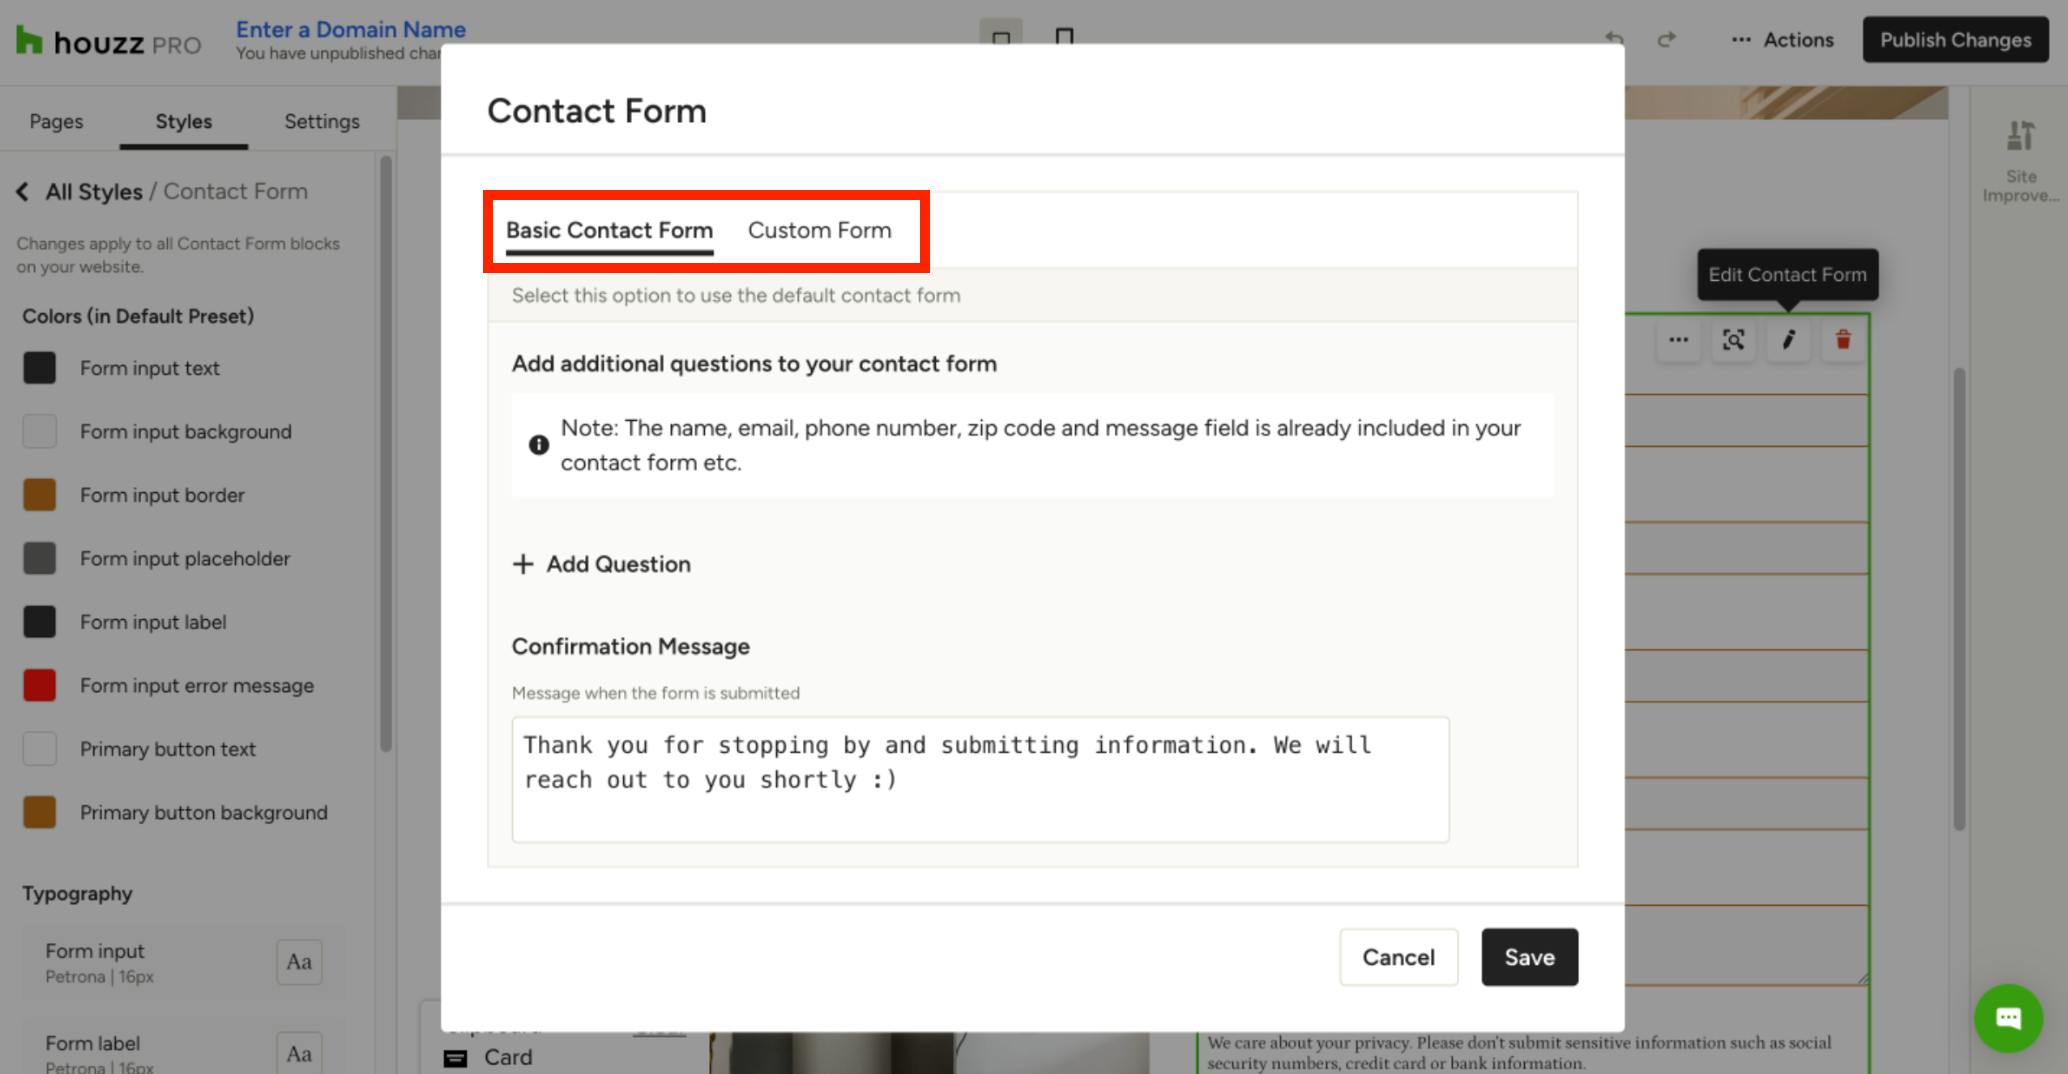Cancel the Contact Form dialog
The image size is (2068, 1074).
point(1398,957)
